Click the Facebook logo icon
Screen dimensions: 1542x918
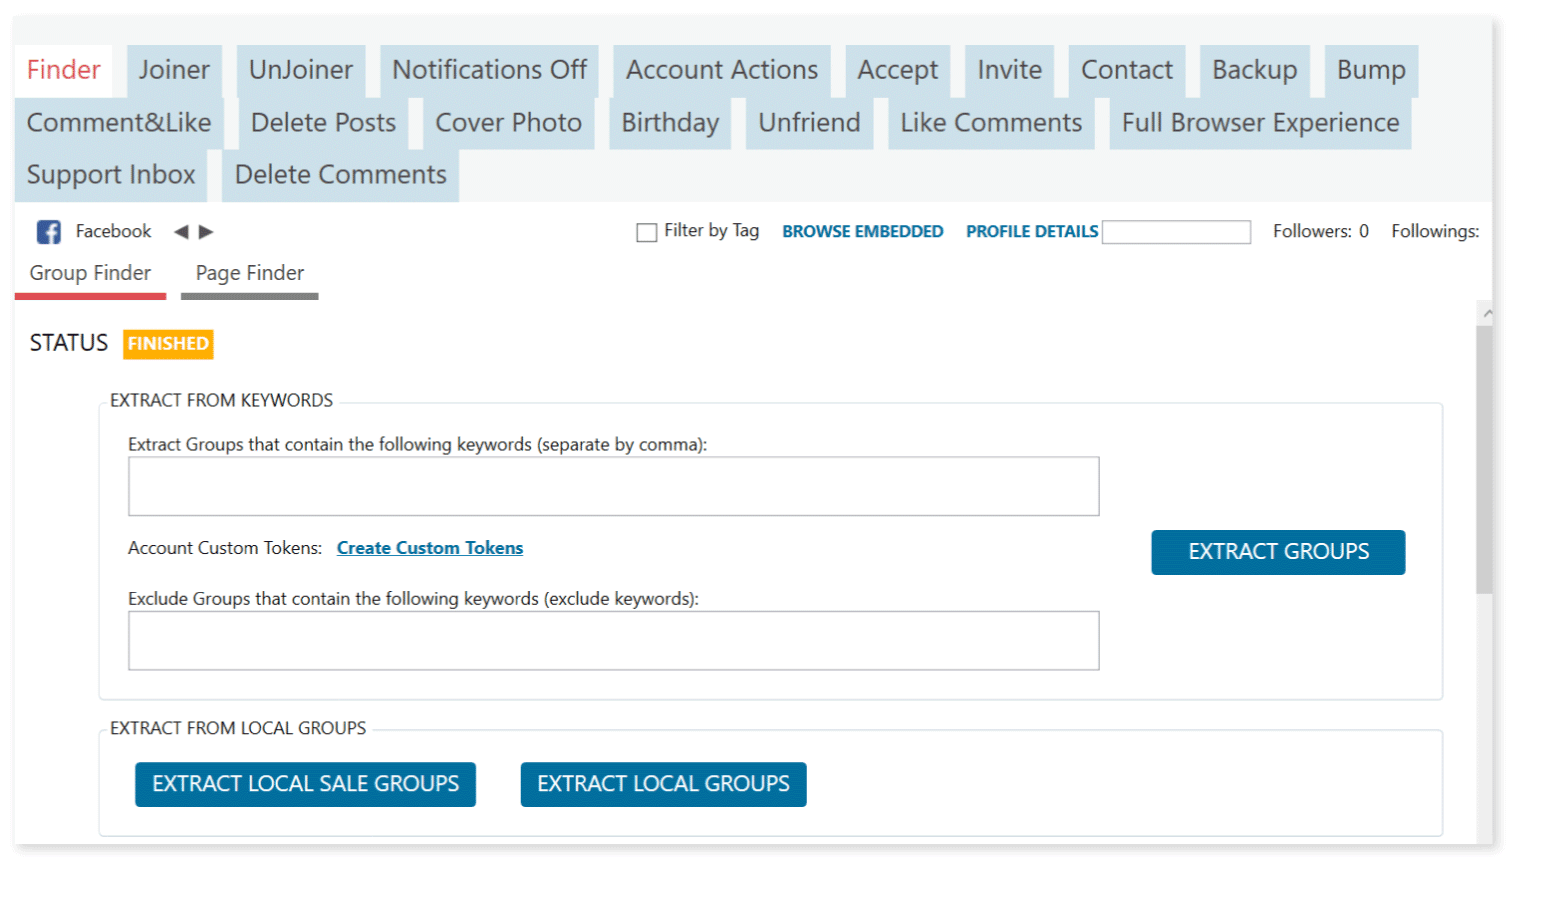[48, 232]
